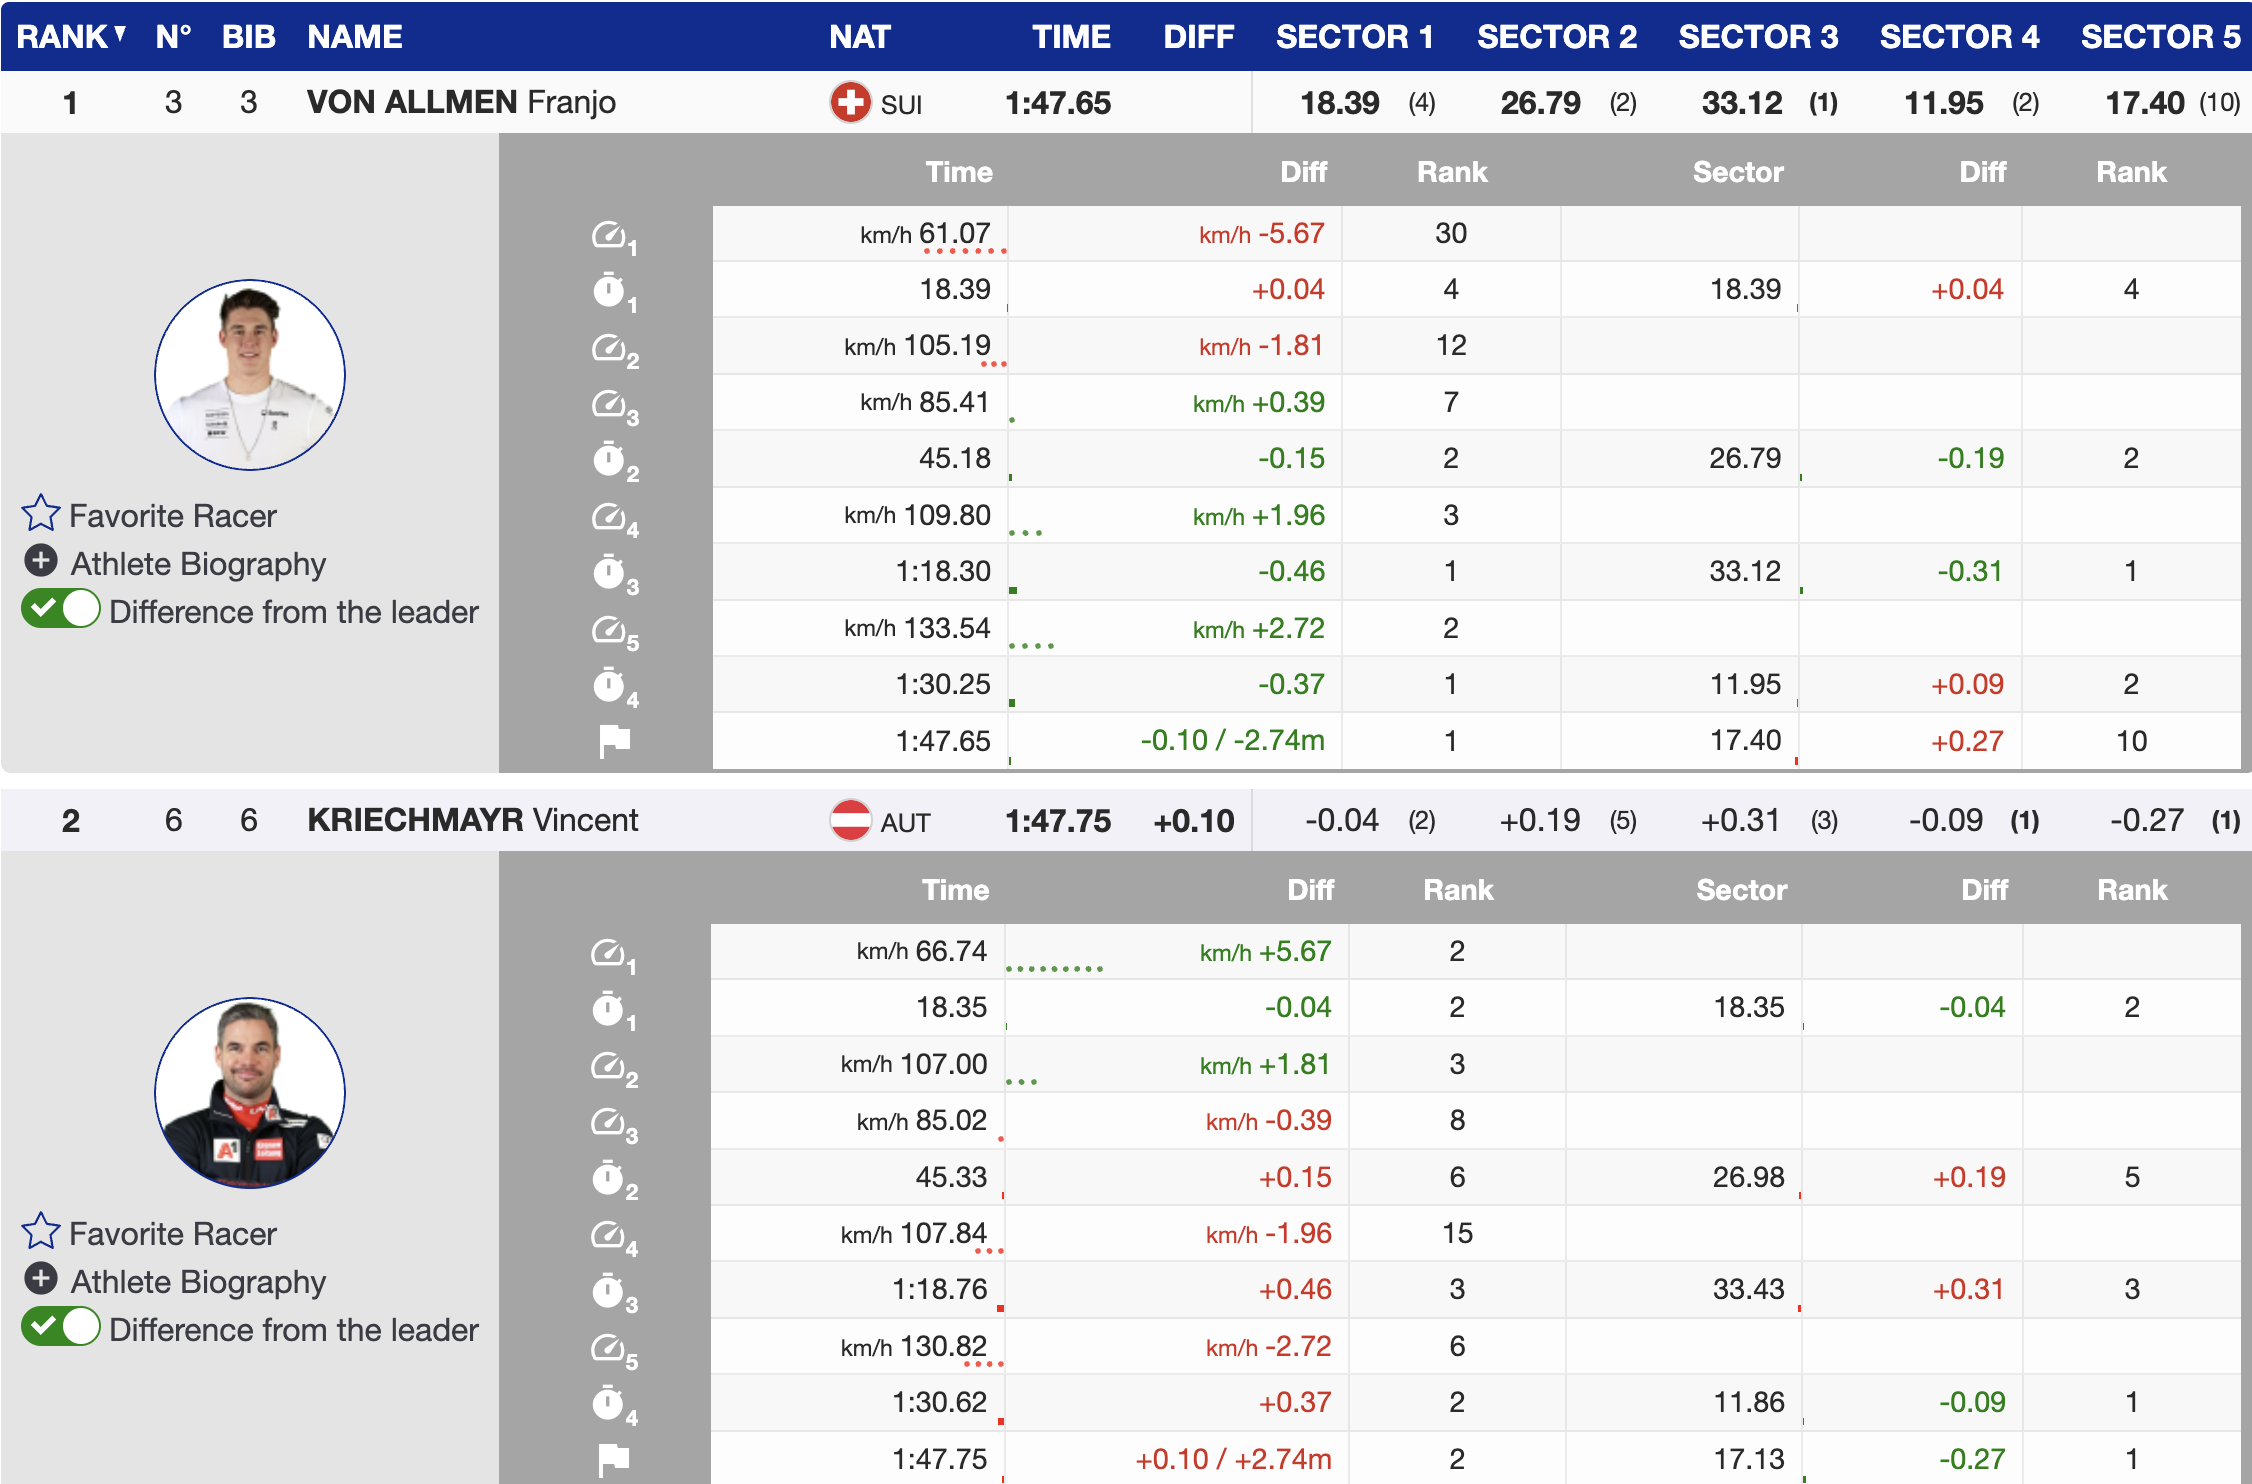This screenshot has width=2252, height=1484.
Task: Click the SECTOR 5 column header
Action: pos(2160,37)
